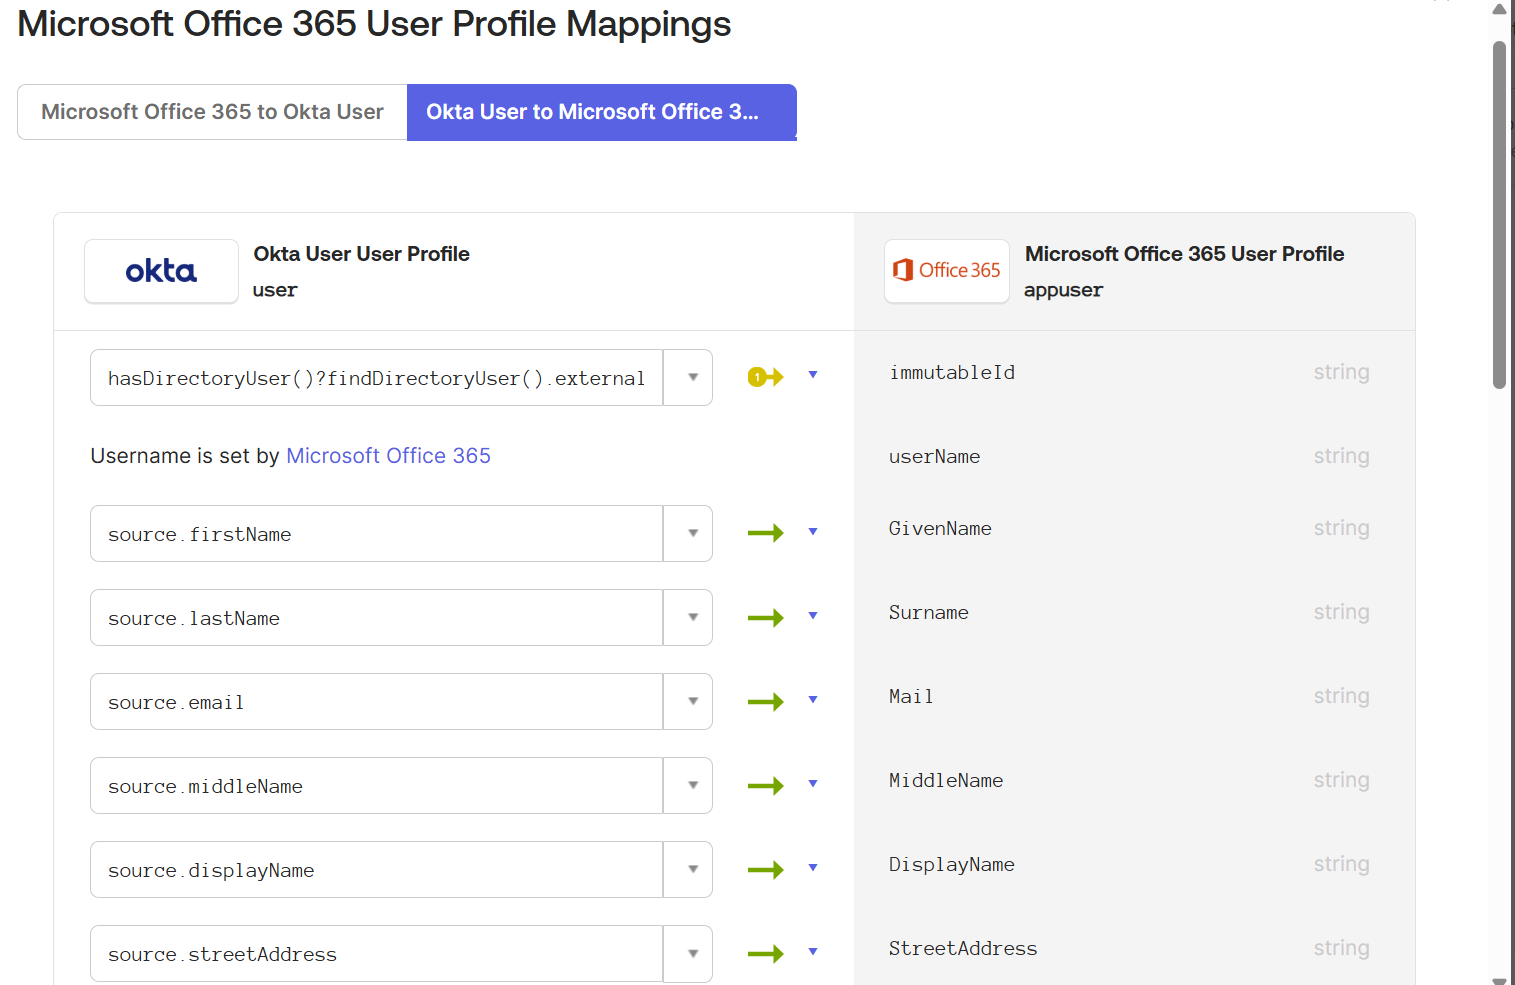This screenshot has width=1515, height=985.
Task: Switch to Microsoft Office 365 to Okta User tab
Action: point(212,112)
